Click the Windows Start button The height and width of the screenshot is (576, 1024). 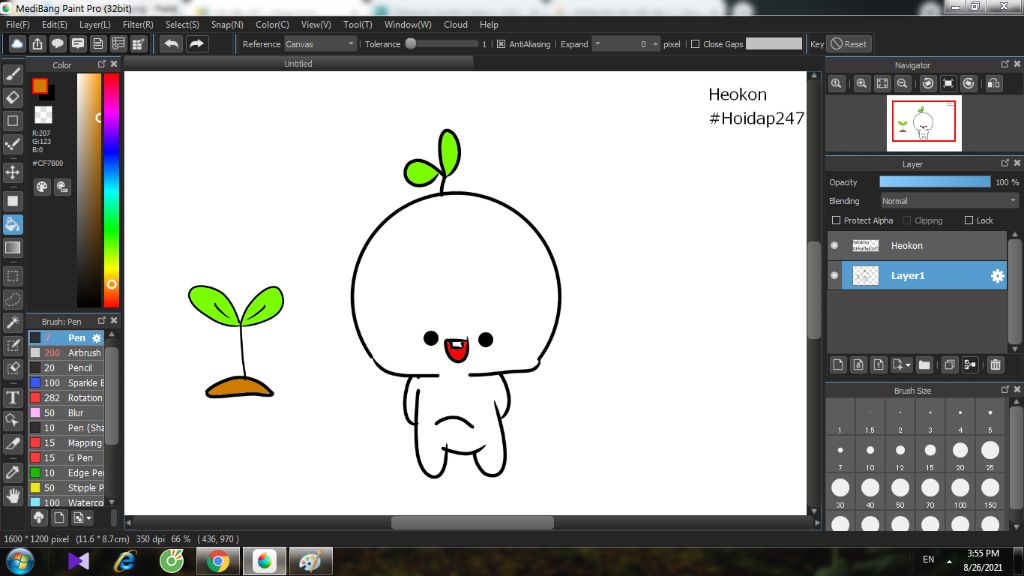click(x=19, y=562)
